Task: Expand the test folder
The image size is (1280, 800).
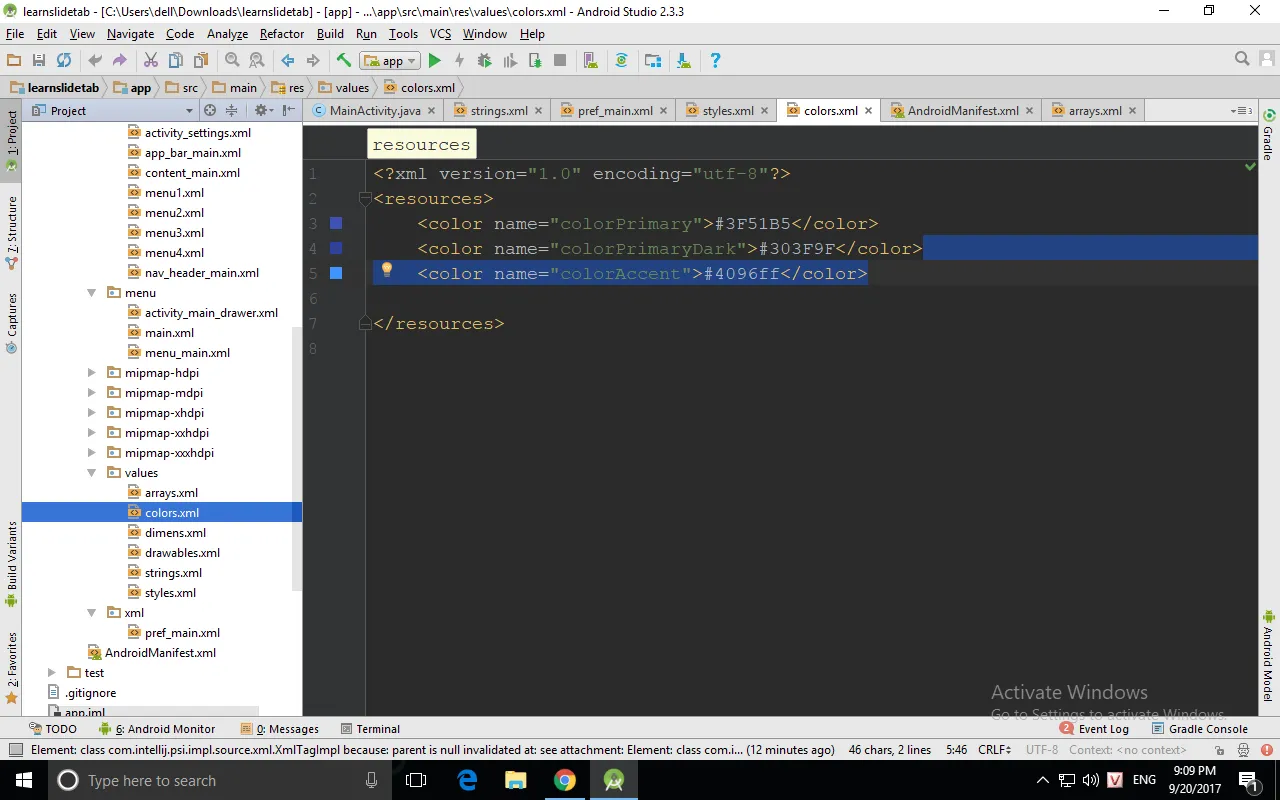Action: 52,673
